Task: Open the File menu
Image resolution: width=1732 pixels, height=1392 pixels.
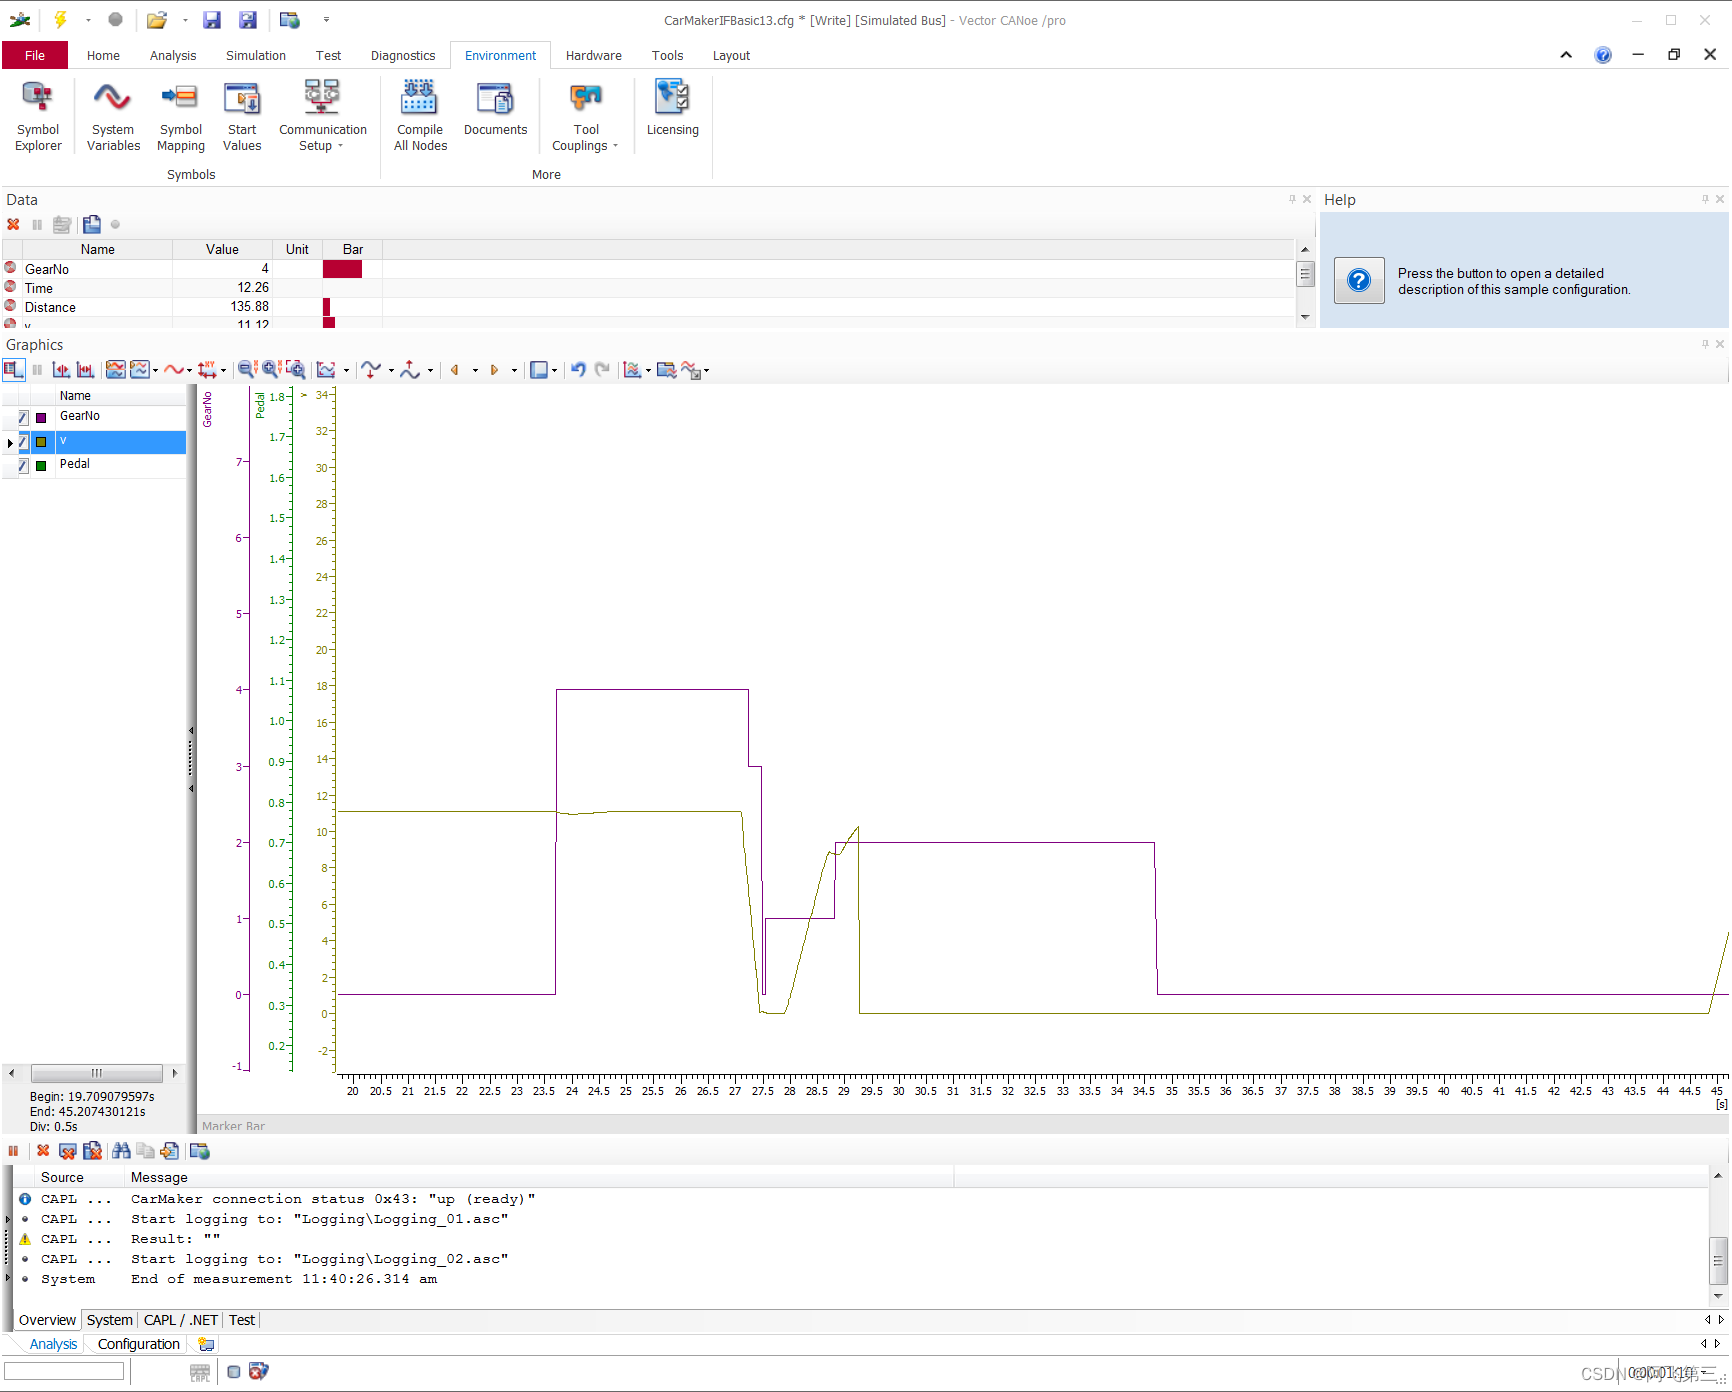Action: (x=35, y=55)
